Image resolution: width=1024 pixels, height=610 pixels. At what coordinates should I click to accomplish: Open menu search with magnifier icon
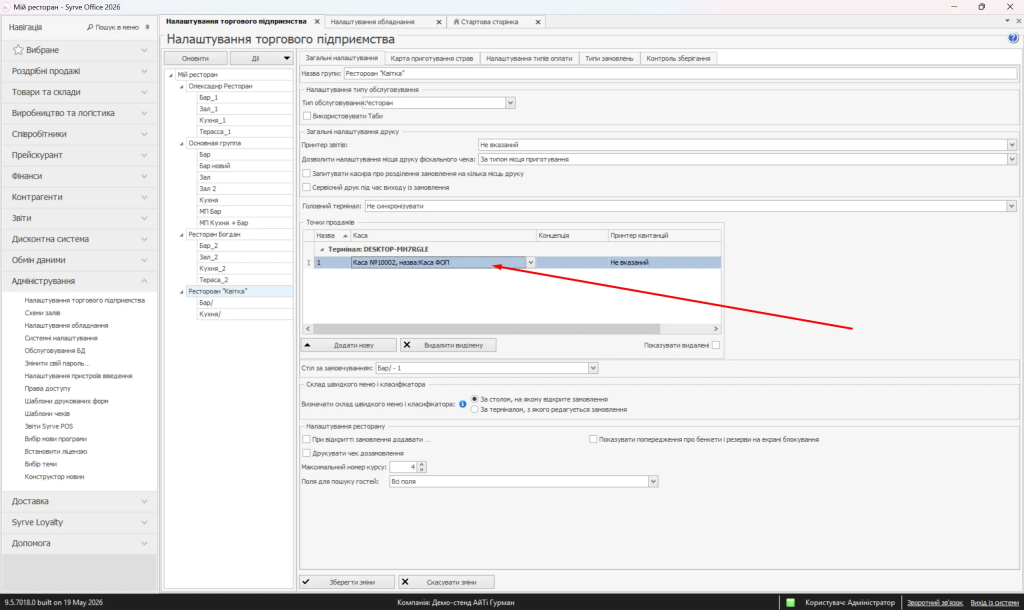pos(113,27)
